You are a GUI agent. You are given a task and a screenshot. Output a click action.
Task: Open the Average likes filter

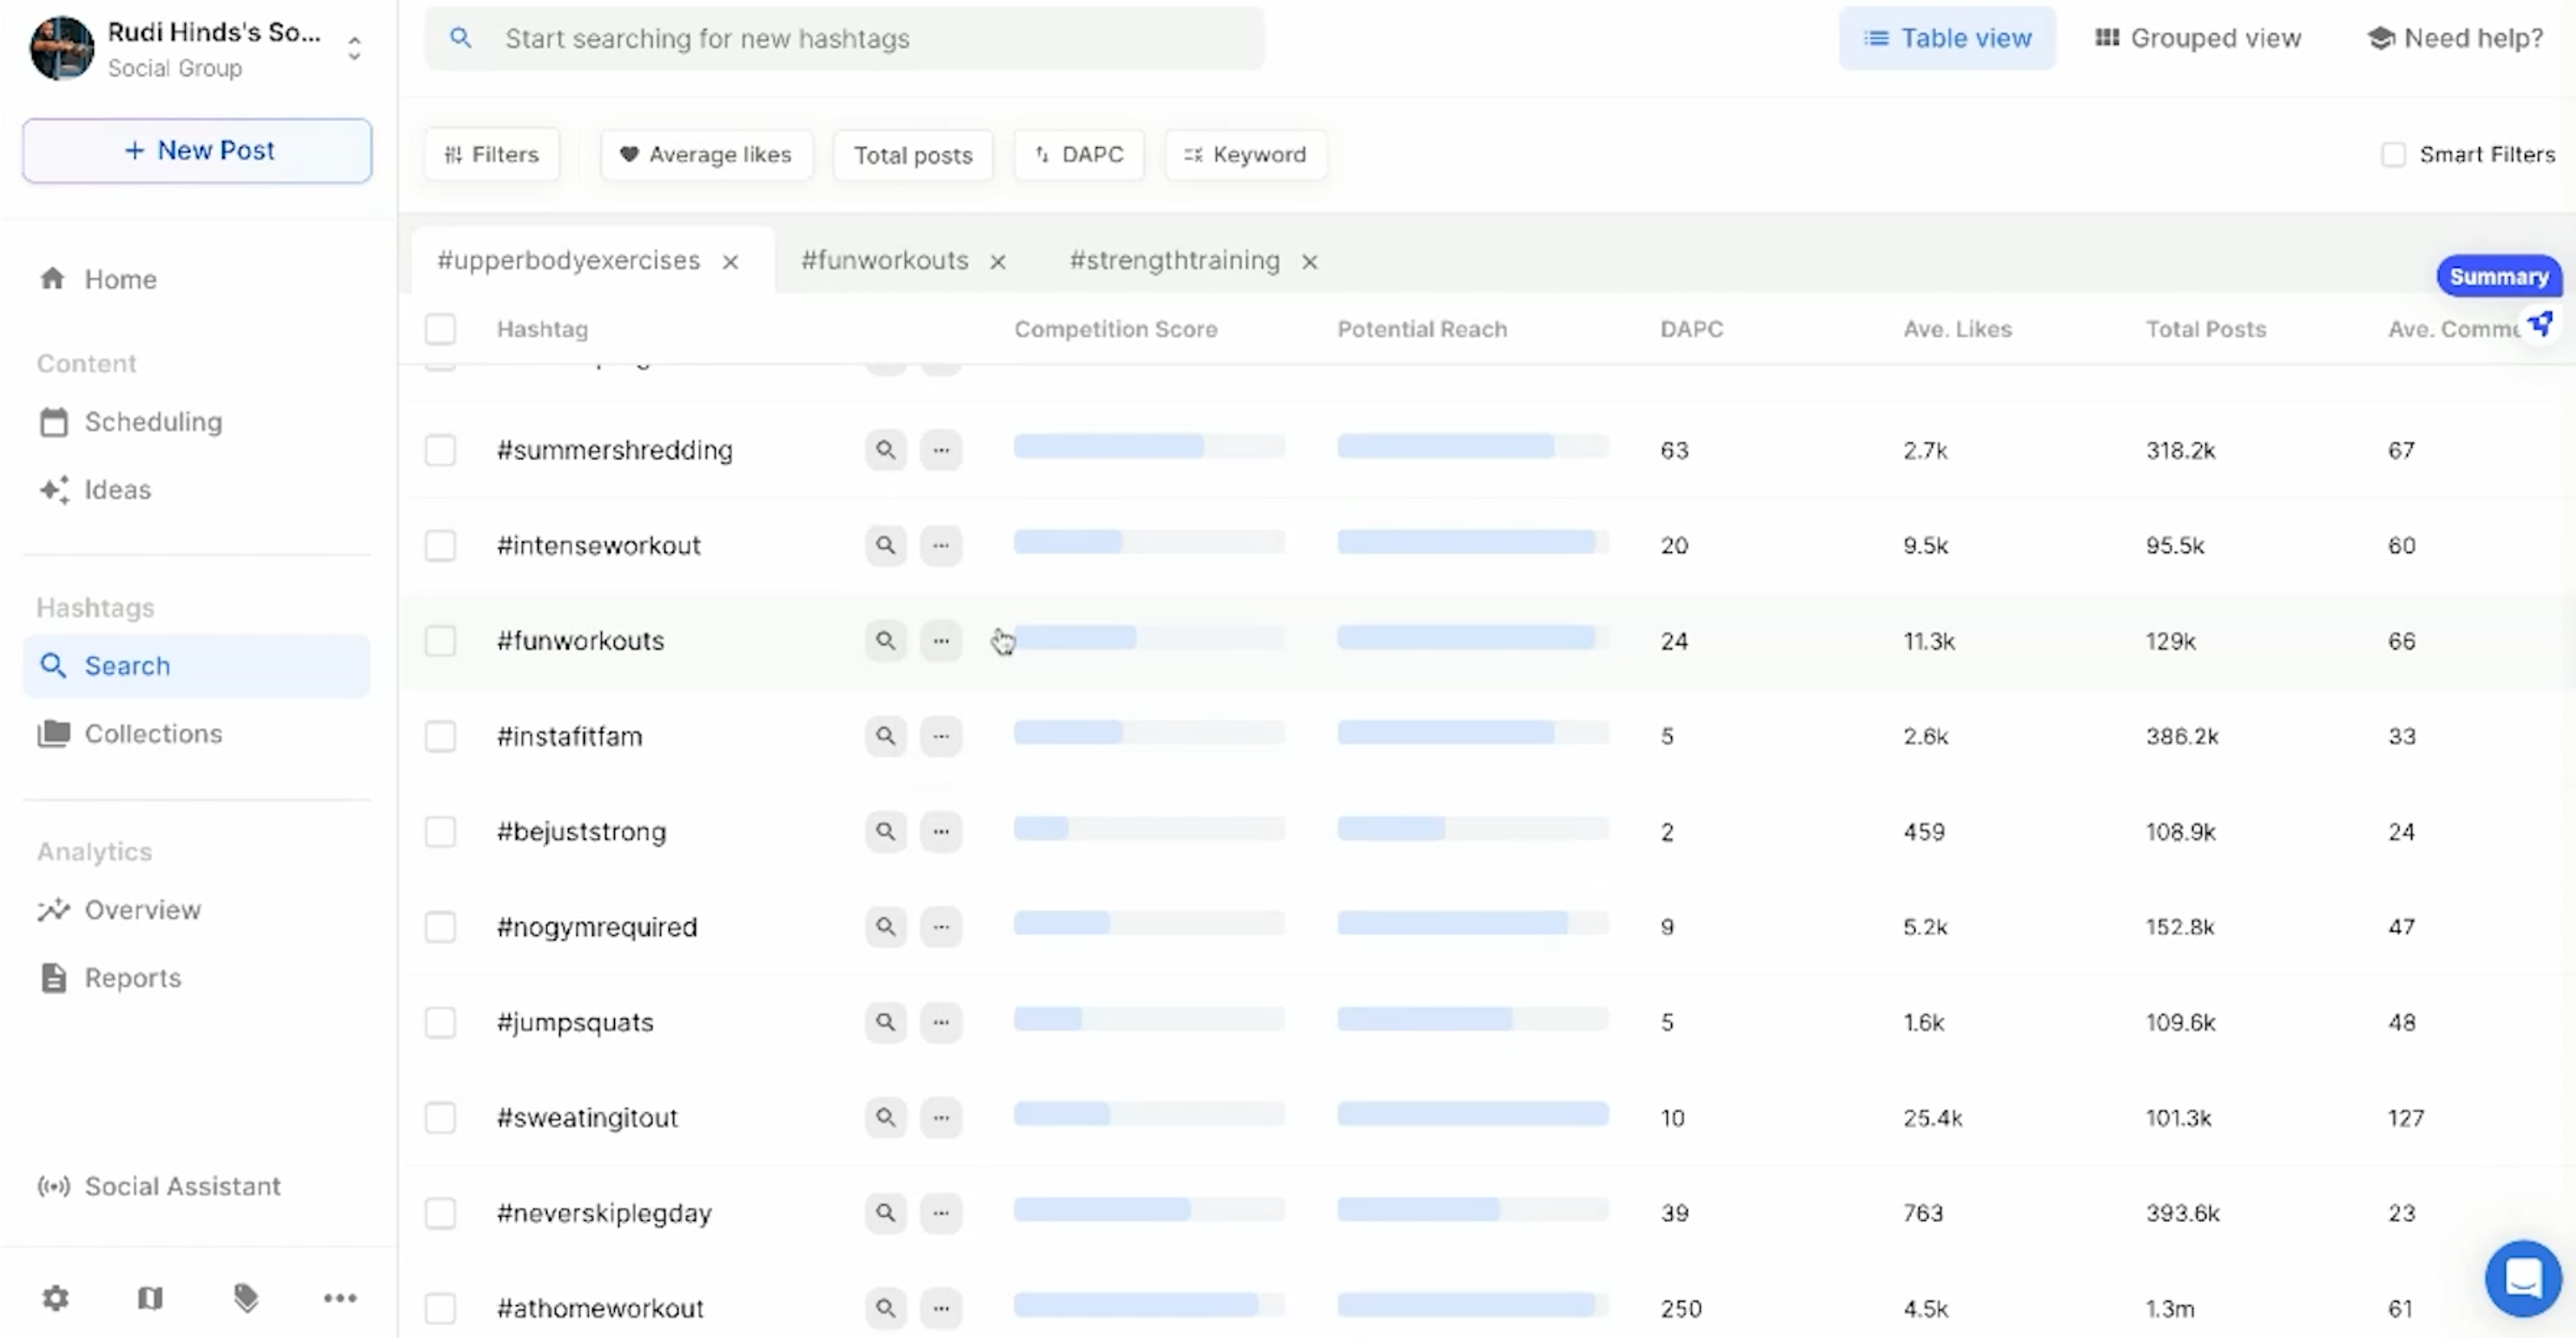tap(706, 155)
